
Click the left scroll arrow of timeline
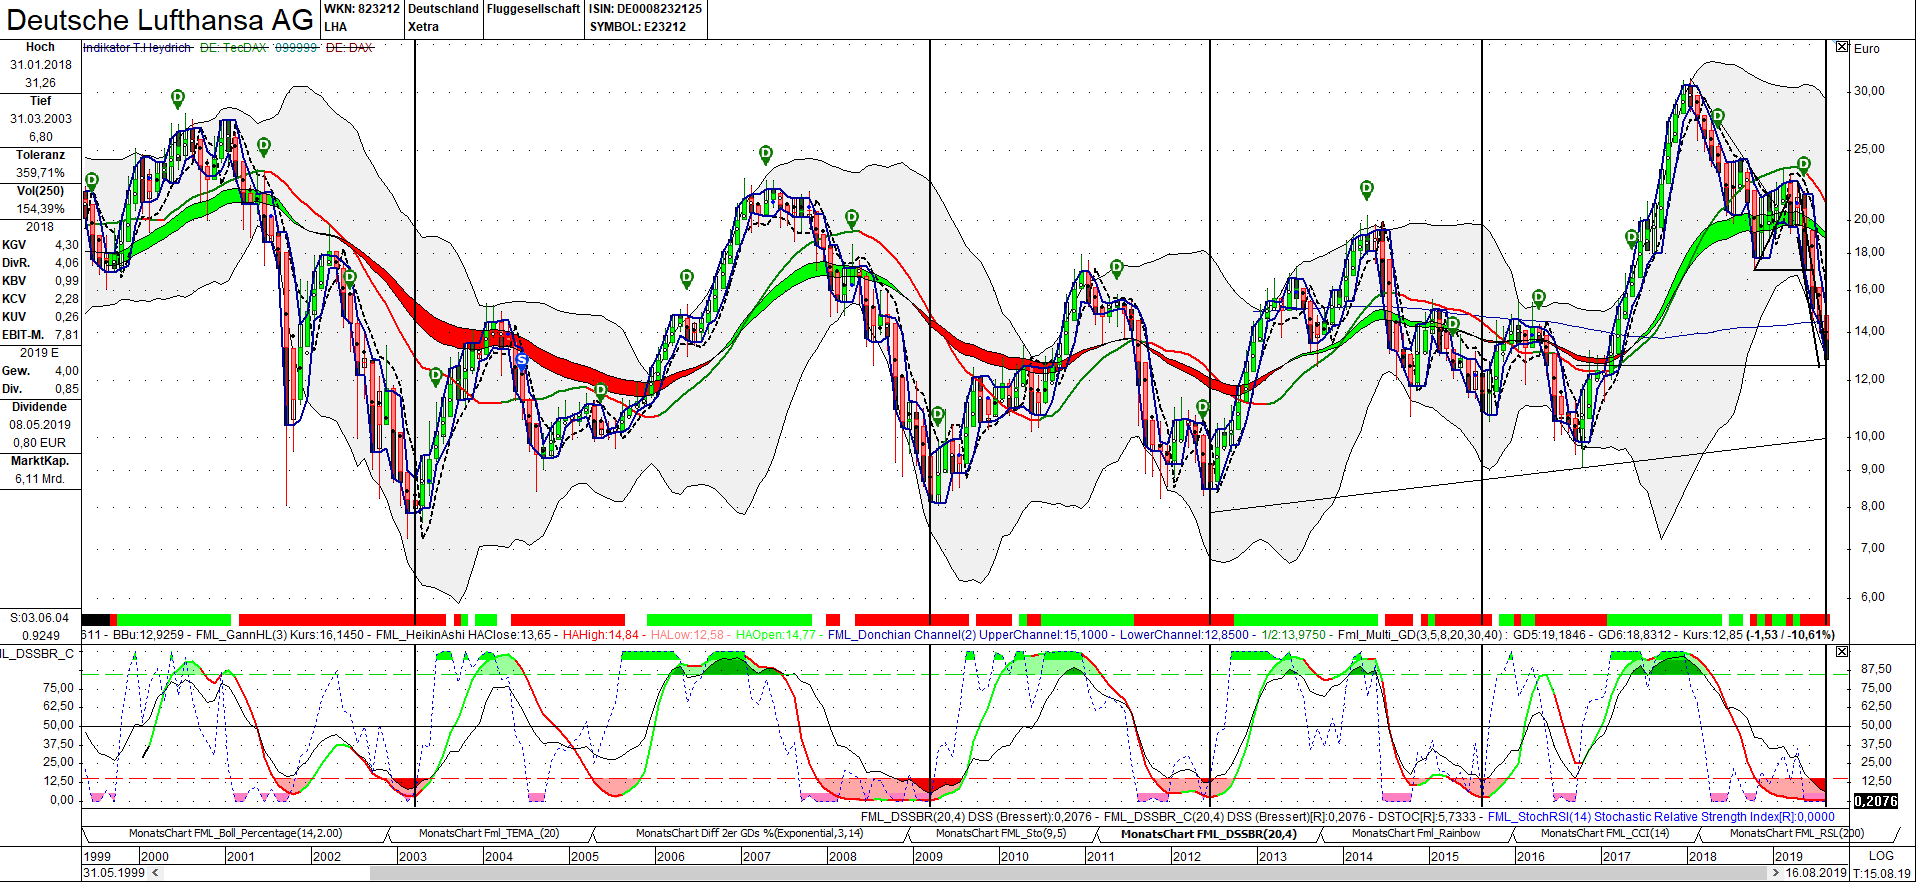tap(155, 873)
